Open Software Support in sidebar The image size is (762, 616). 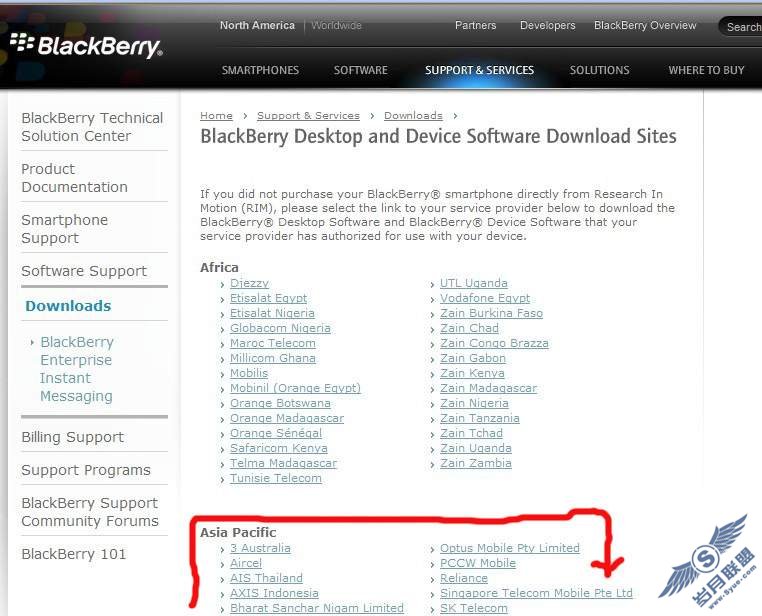pos(84,271)
